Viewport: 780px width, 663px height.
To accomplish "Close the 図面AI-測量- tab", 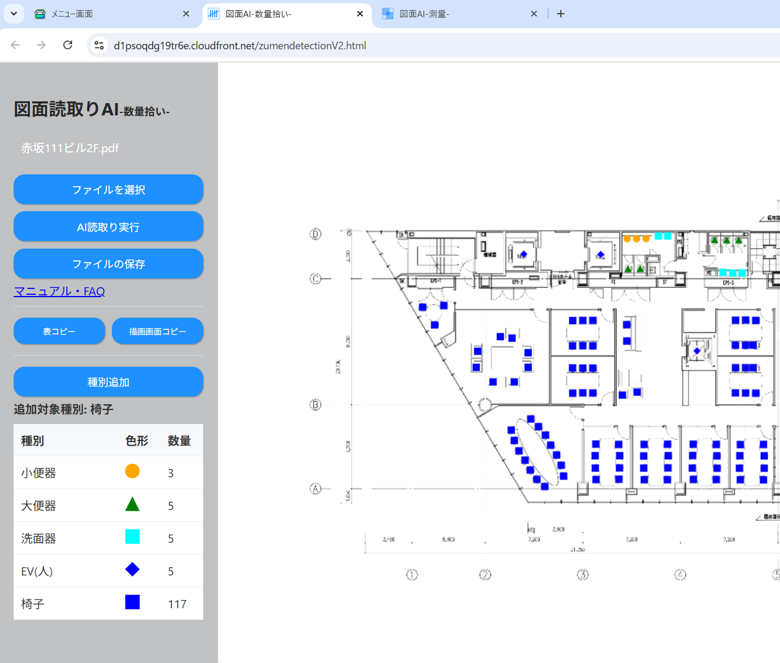I will (x=534, y=14).
